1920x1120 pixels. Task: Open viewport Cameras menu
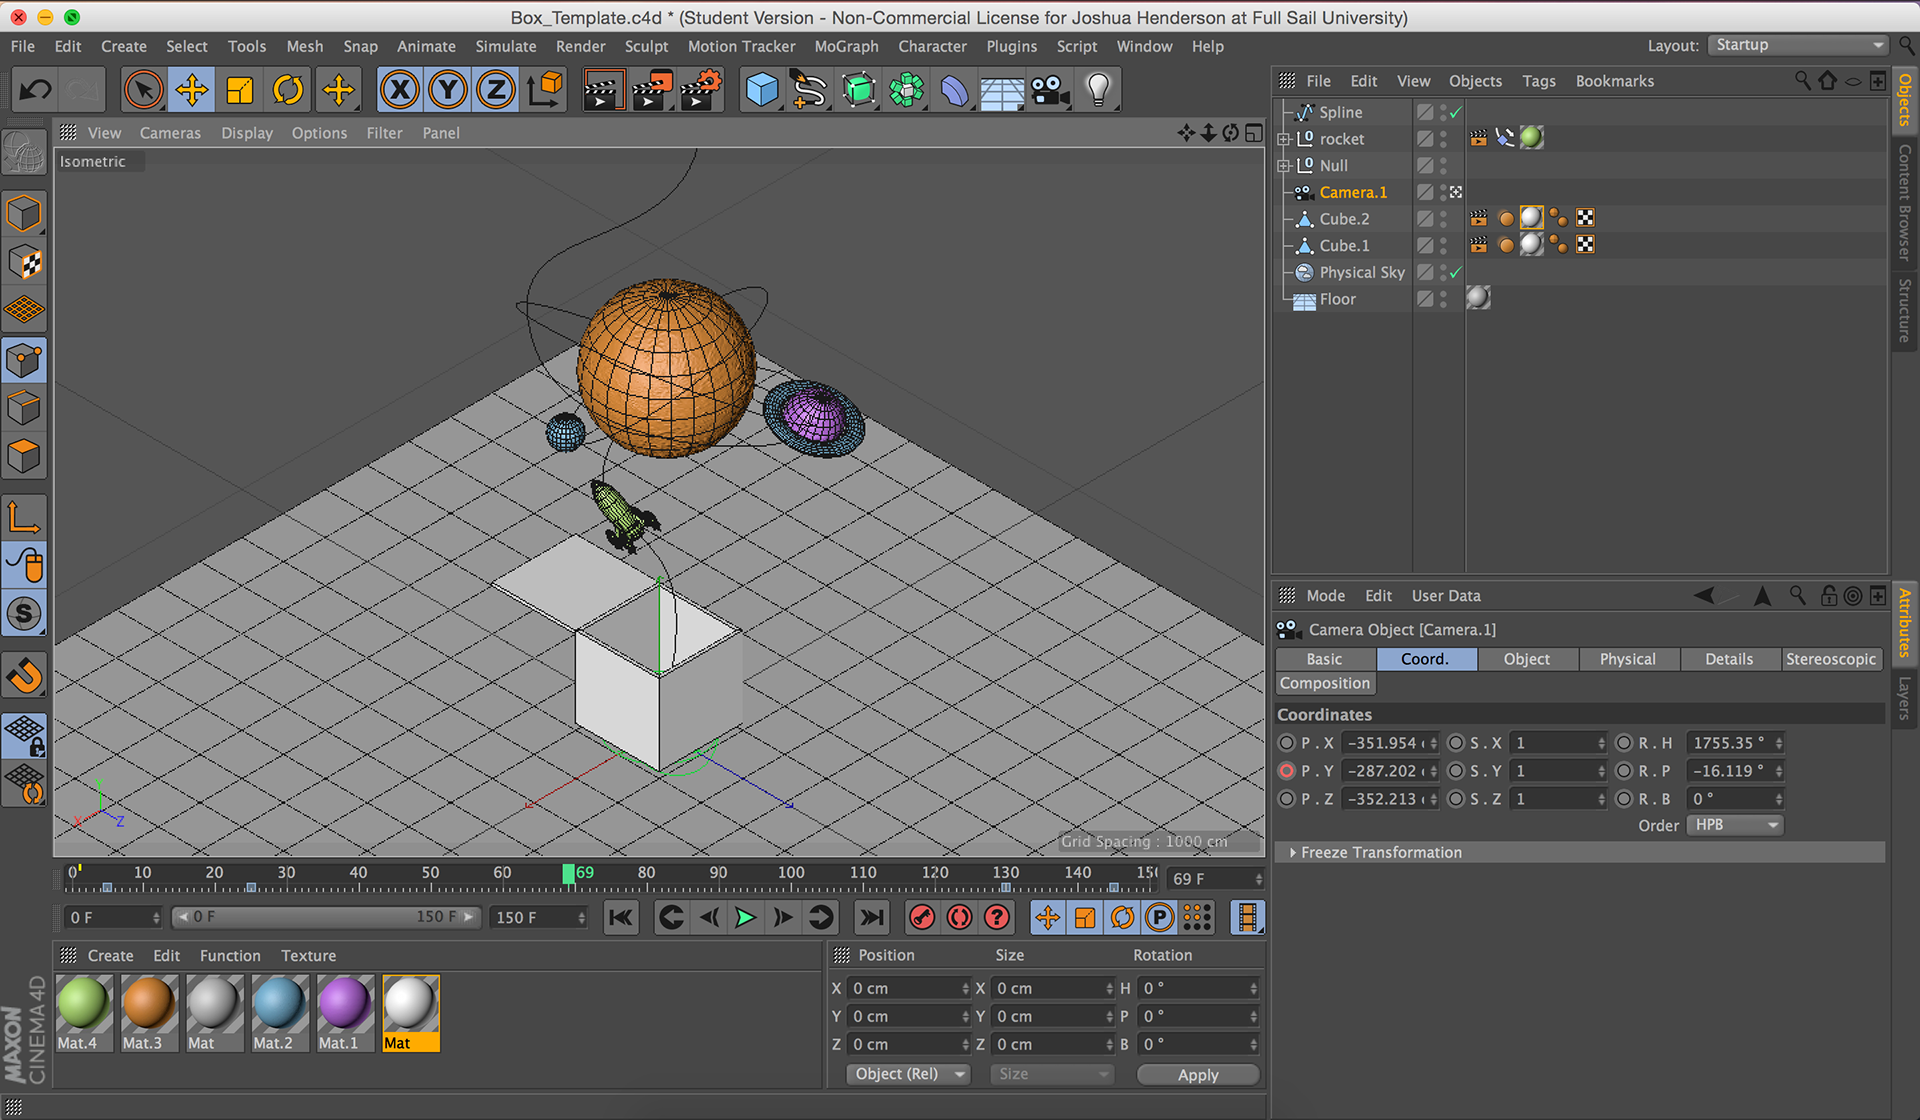pos(170,133)
